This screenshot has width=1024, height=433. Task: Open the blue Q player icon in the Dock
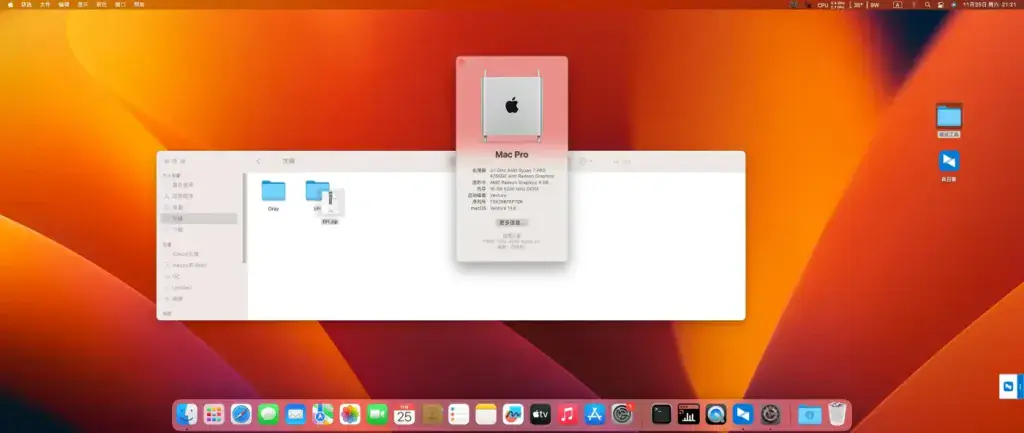tap(716, 414)
